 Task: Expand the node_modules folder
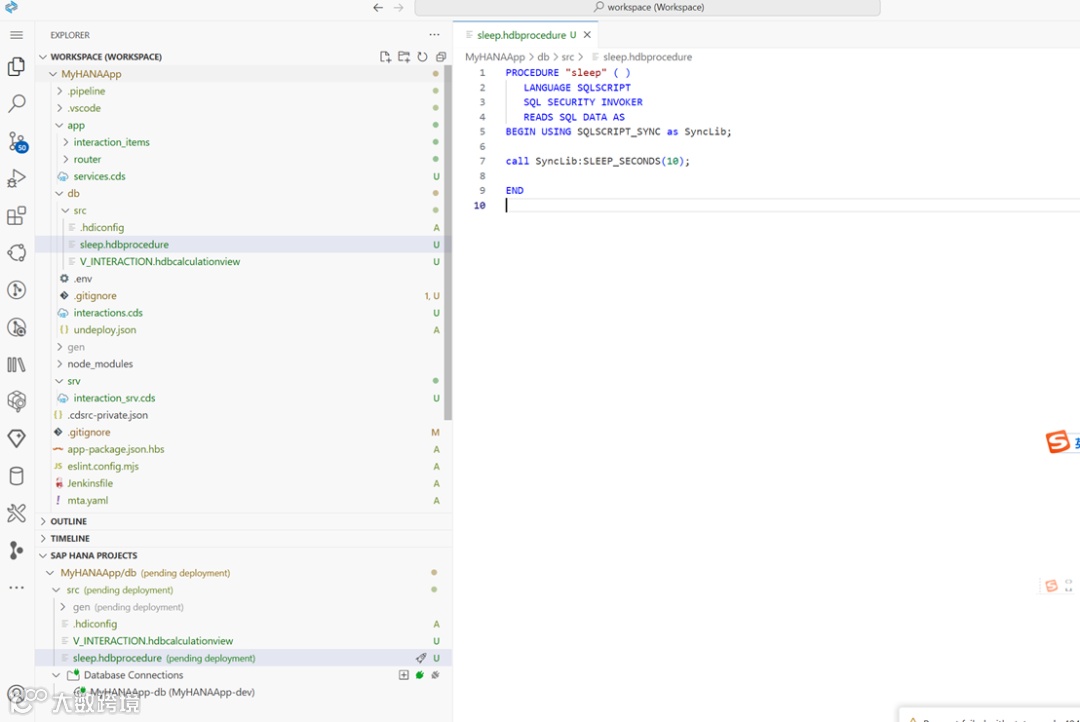(x=100, y=364)
